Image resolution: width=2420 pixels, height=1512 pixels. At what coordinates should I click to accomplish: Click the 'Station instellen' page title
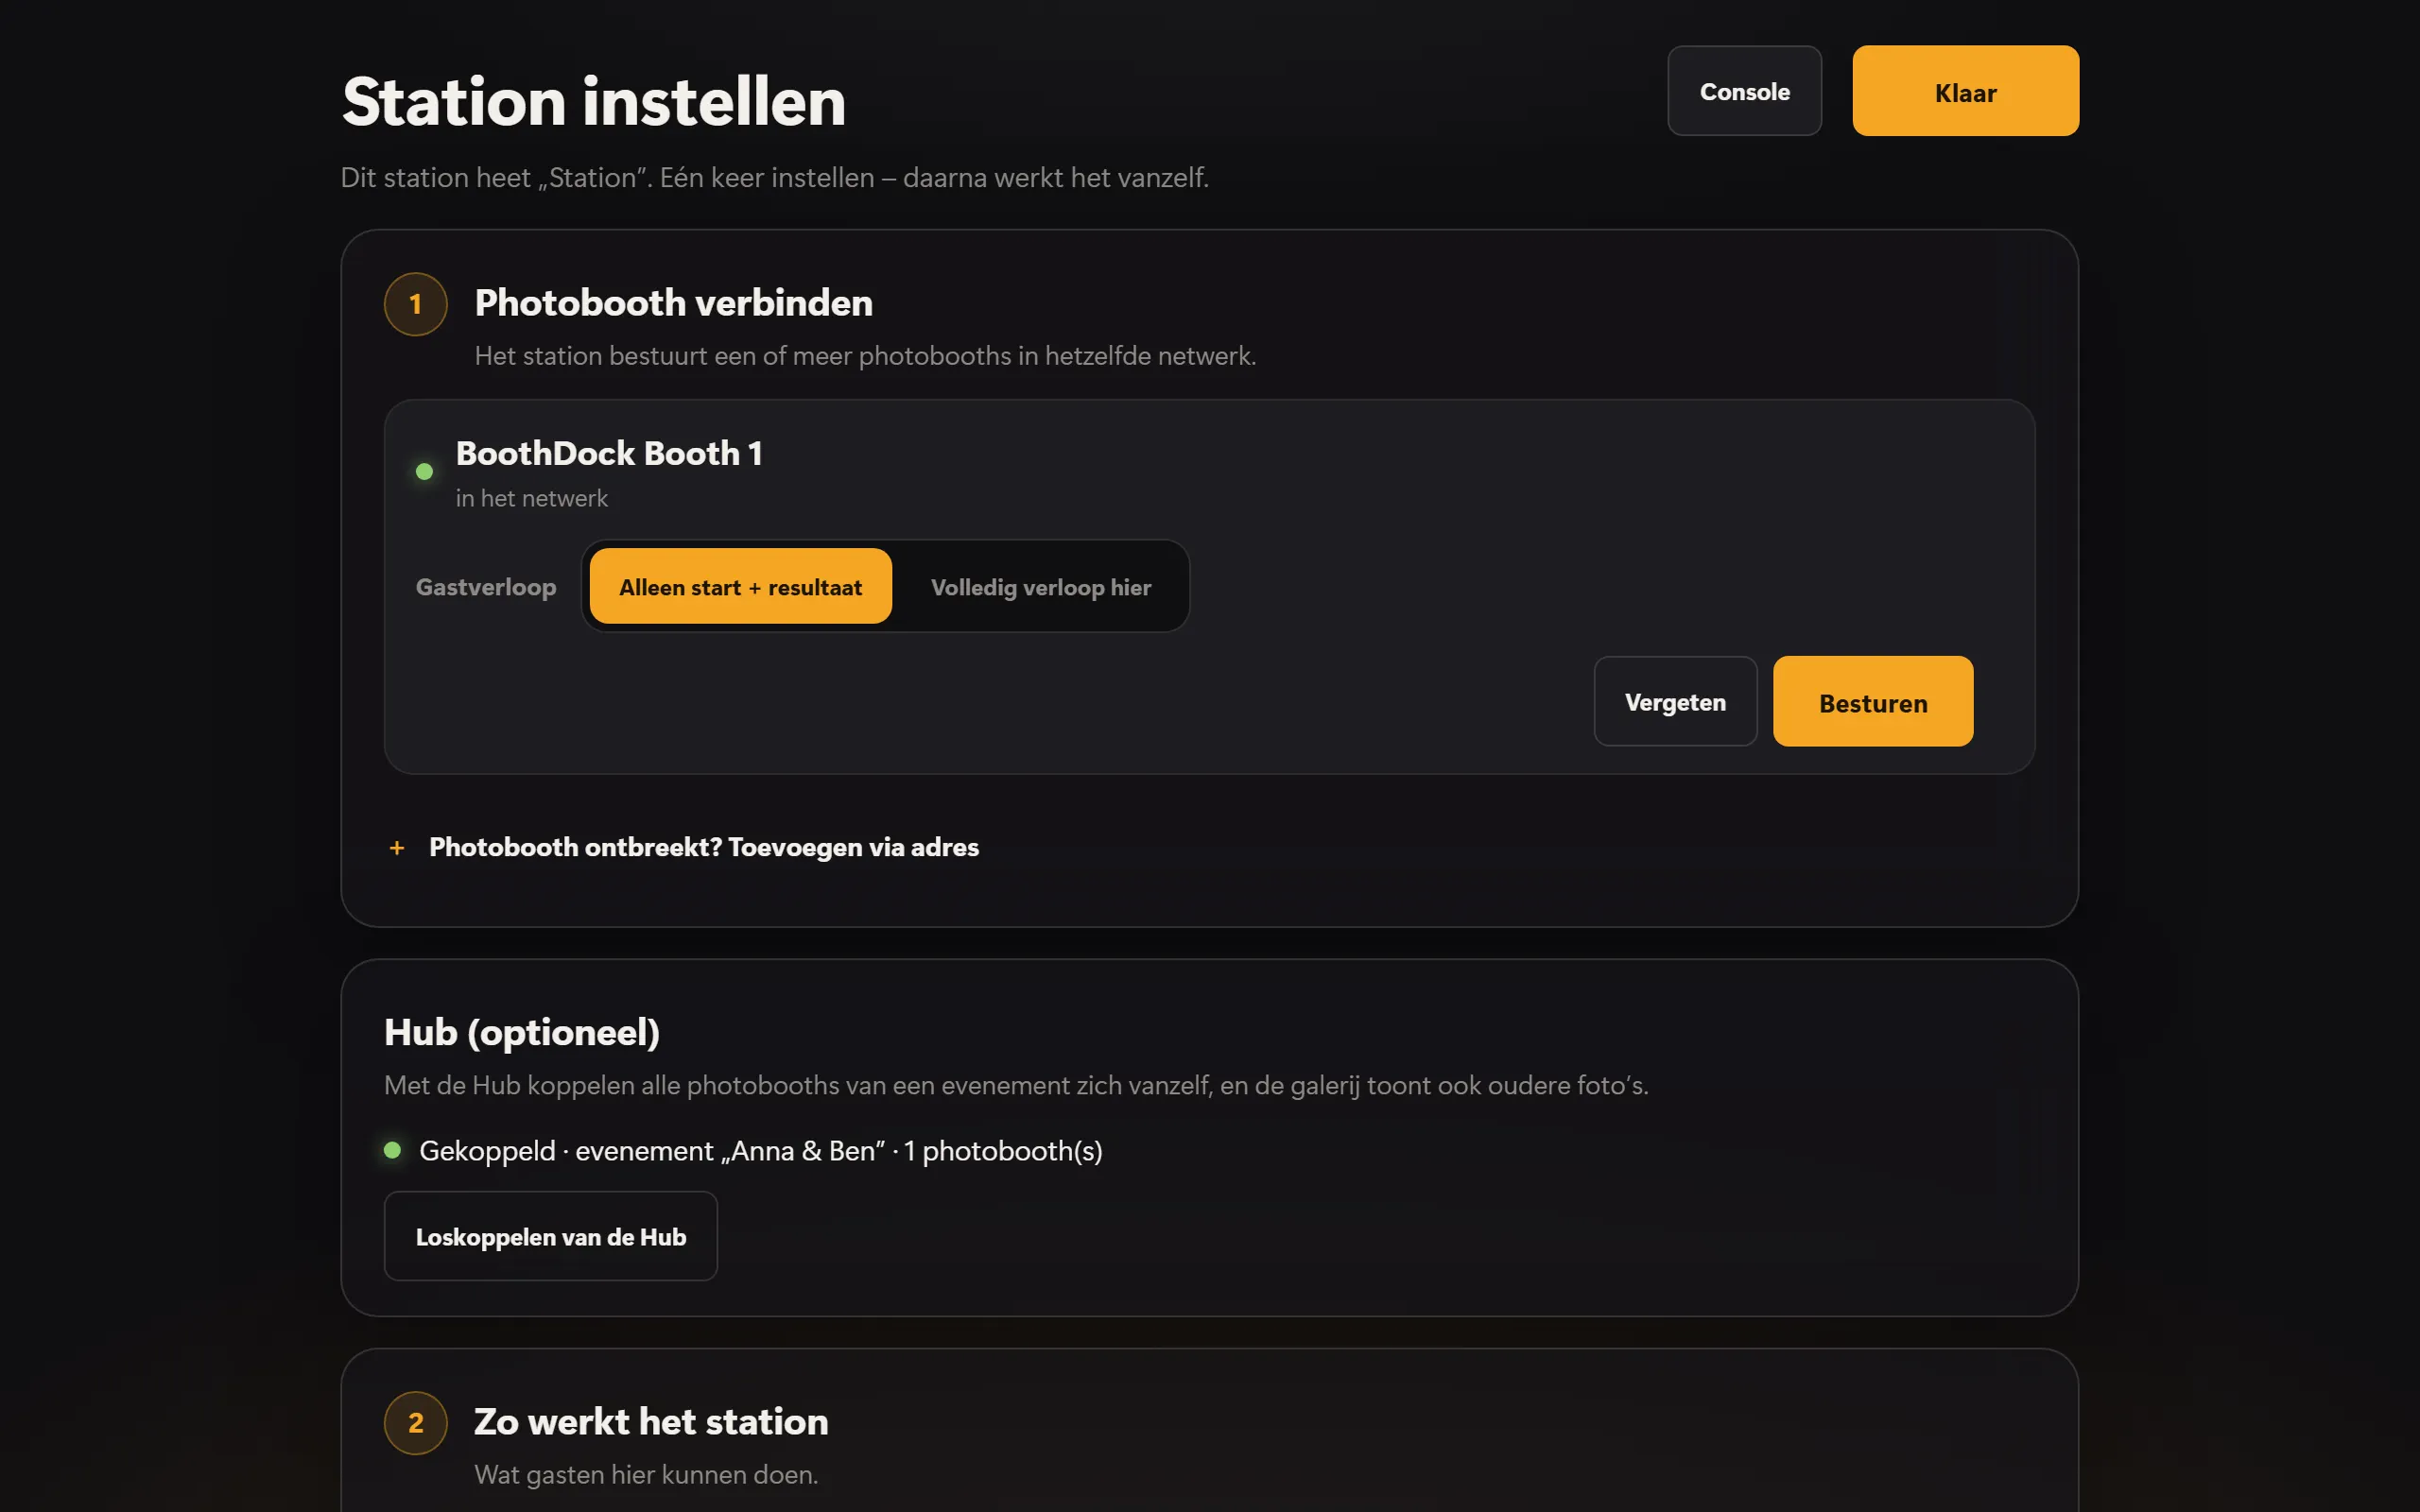(x=594, y=102)
